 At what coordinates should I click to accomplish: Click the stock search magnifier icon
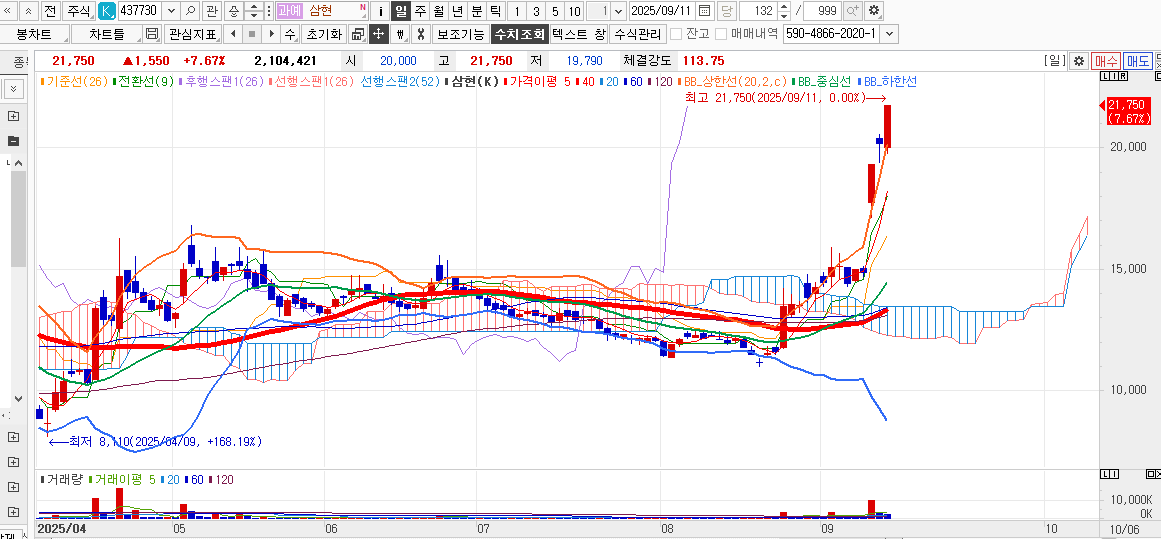190,11
